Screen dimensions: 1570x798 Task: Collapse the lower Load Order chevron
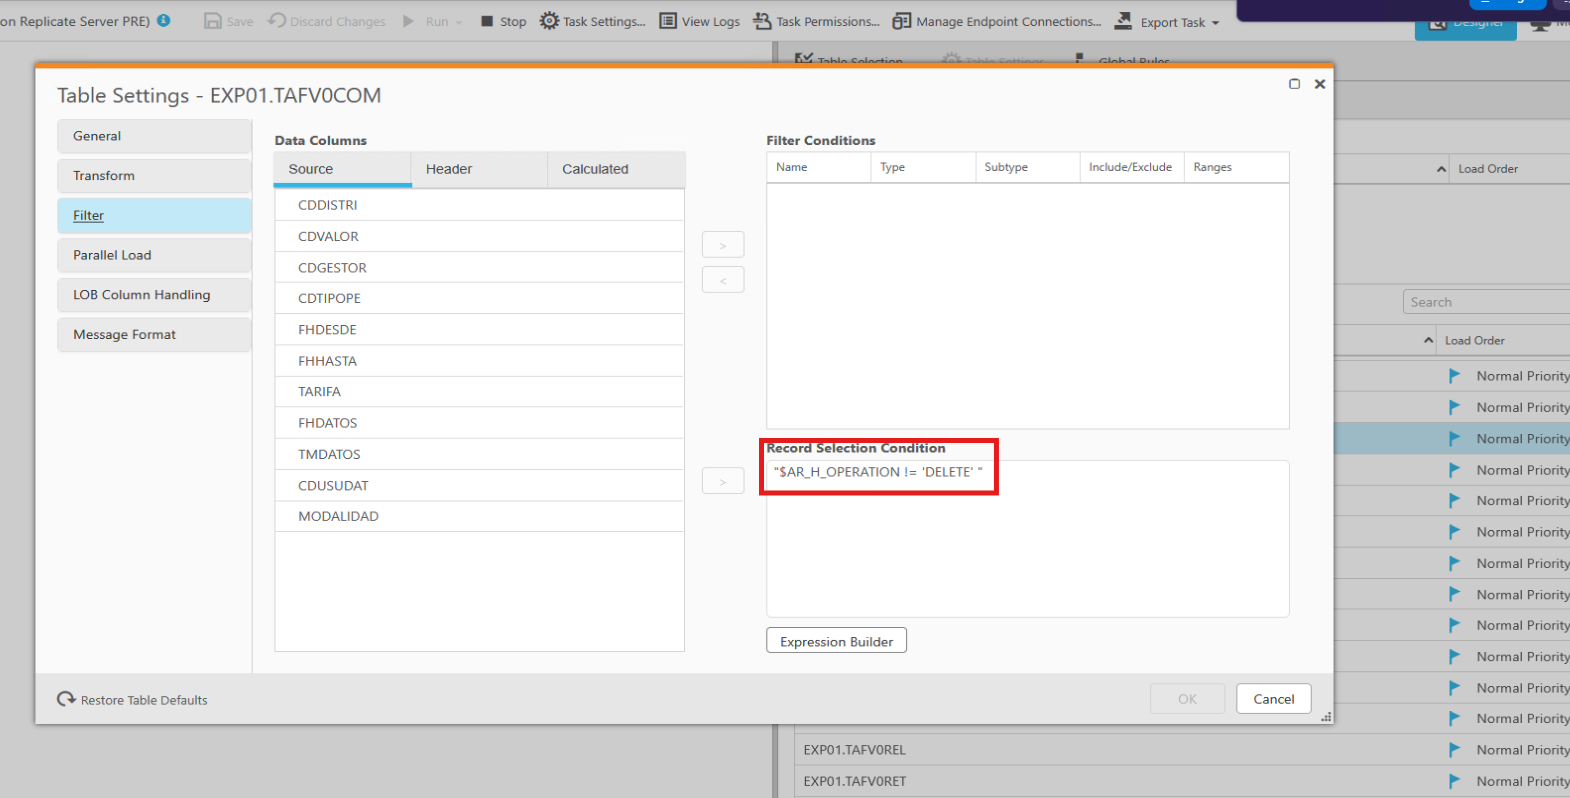point(1428,341)
